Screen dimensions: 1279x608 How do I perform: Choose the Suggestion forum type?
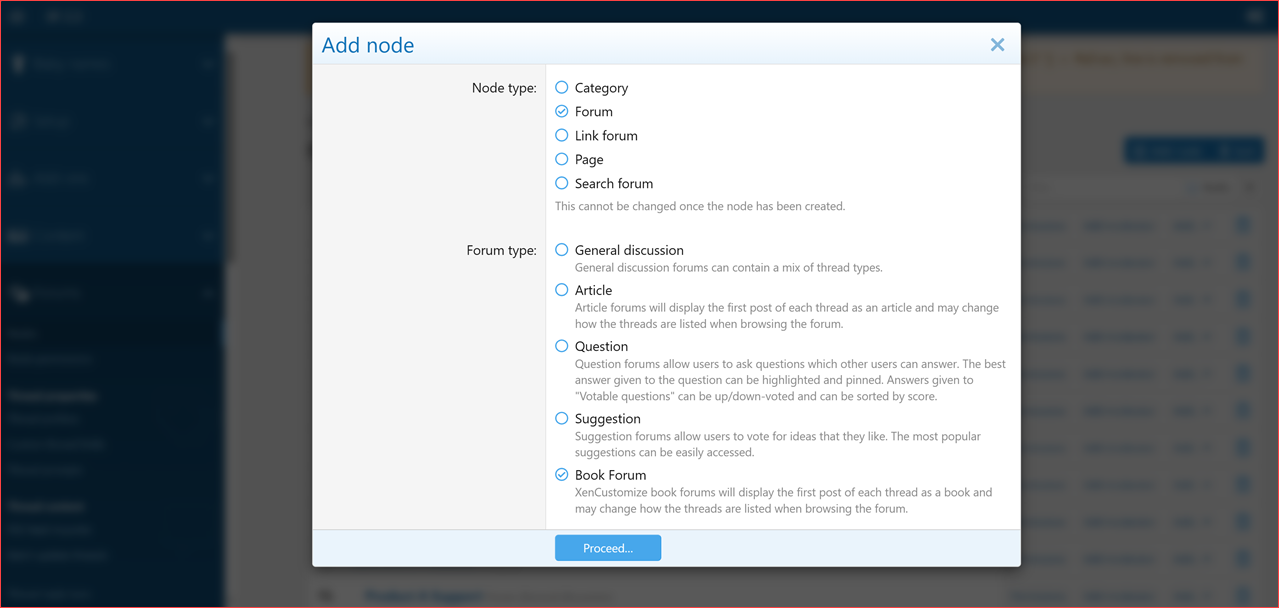pos(561,418)
